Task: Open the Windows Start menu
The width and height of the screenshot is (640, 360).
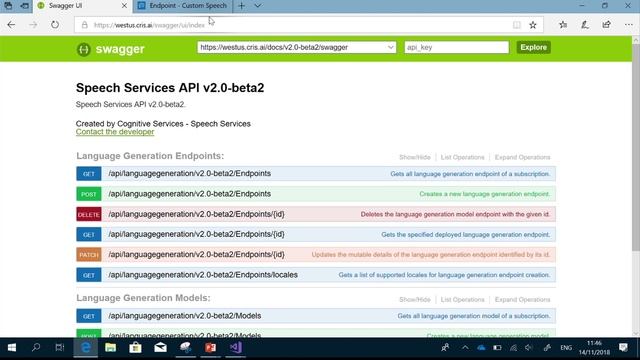Action: [x=11, y=348]
